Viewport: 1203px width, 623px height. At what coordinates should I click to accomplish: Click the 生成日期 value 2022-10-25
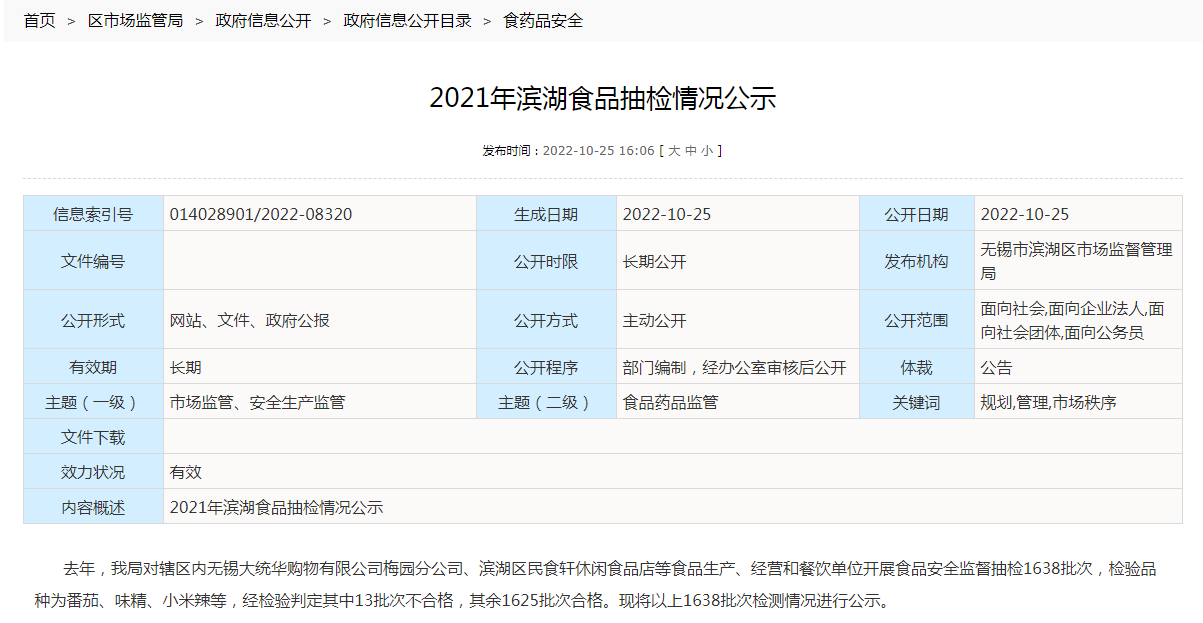[667, 214]
